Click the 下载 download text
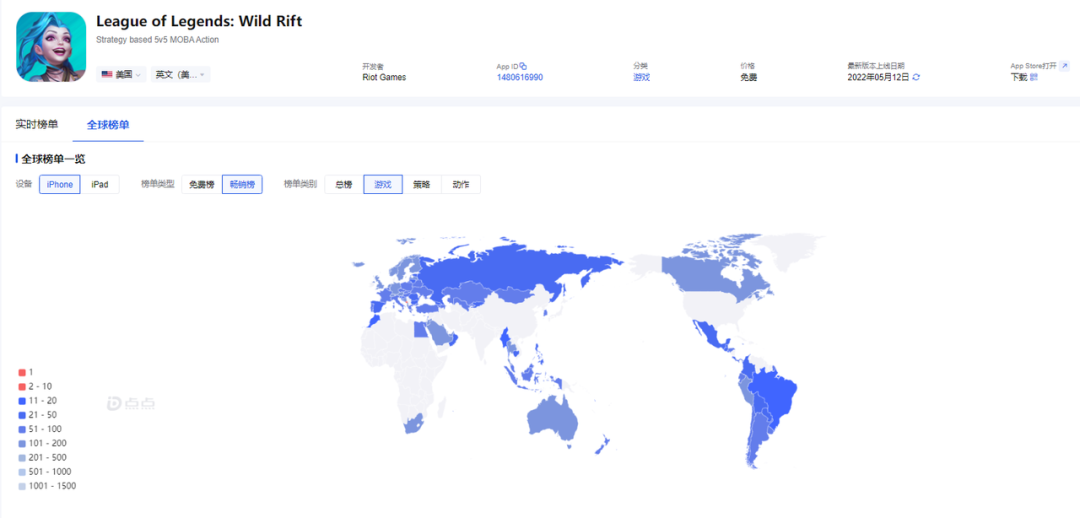This screenshot has height=518, width=1080. (x=1019, y=77)
